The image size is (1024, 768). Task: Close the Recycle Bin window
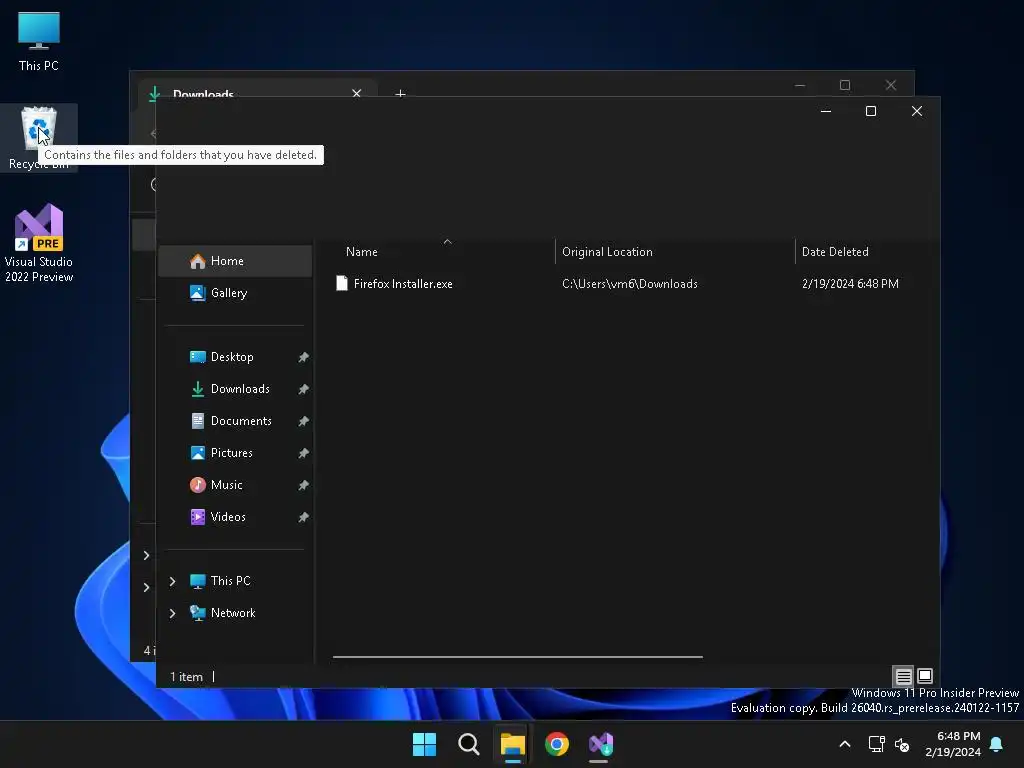click(x=917, y=111)
